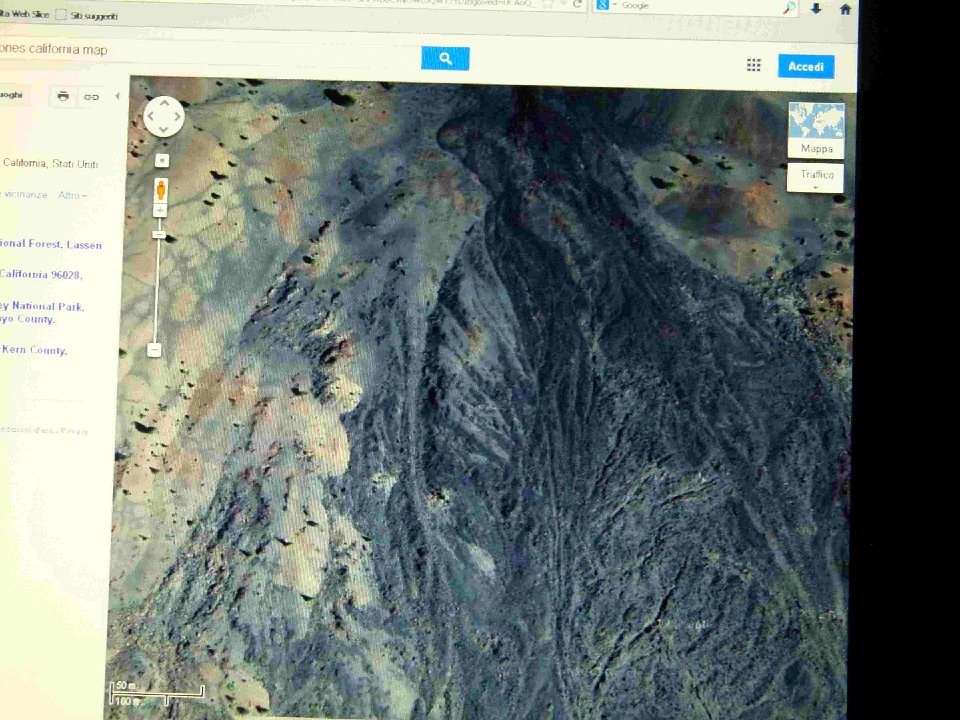Zoom in with the plus button
Screen dimensions: 960x720
click(x=160, y=211)
